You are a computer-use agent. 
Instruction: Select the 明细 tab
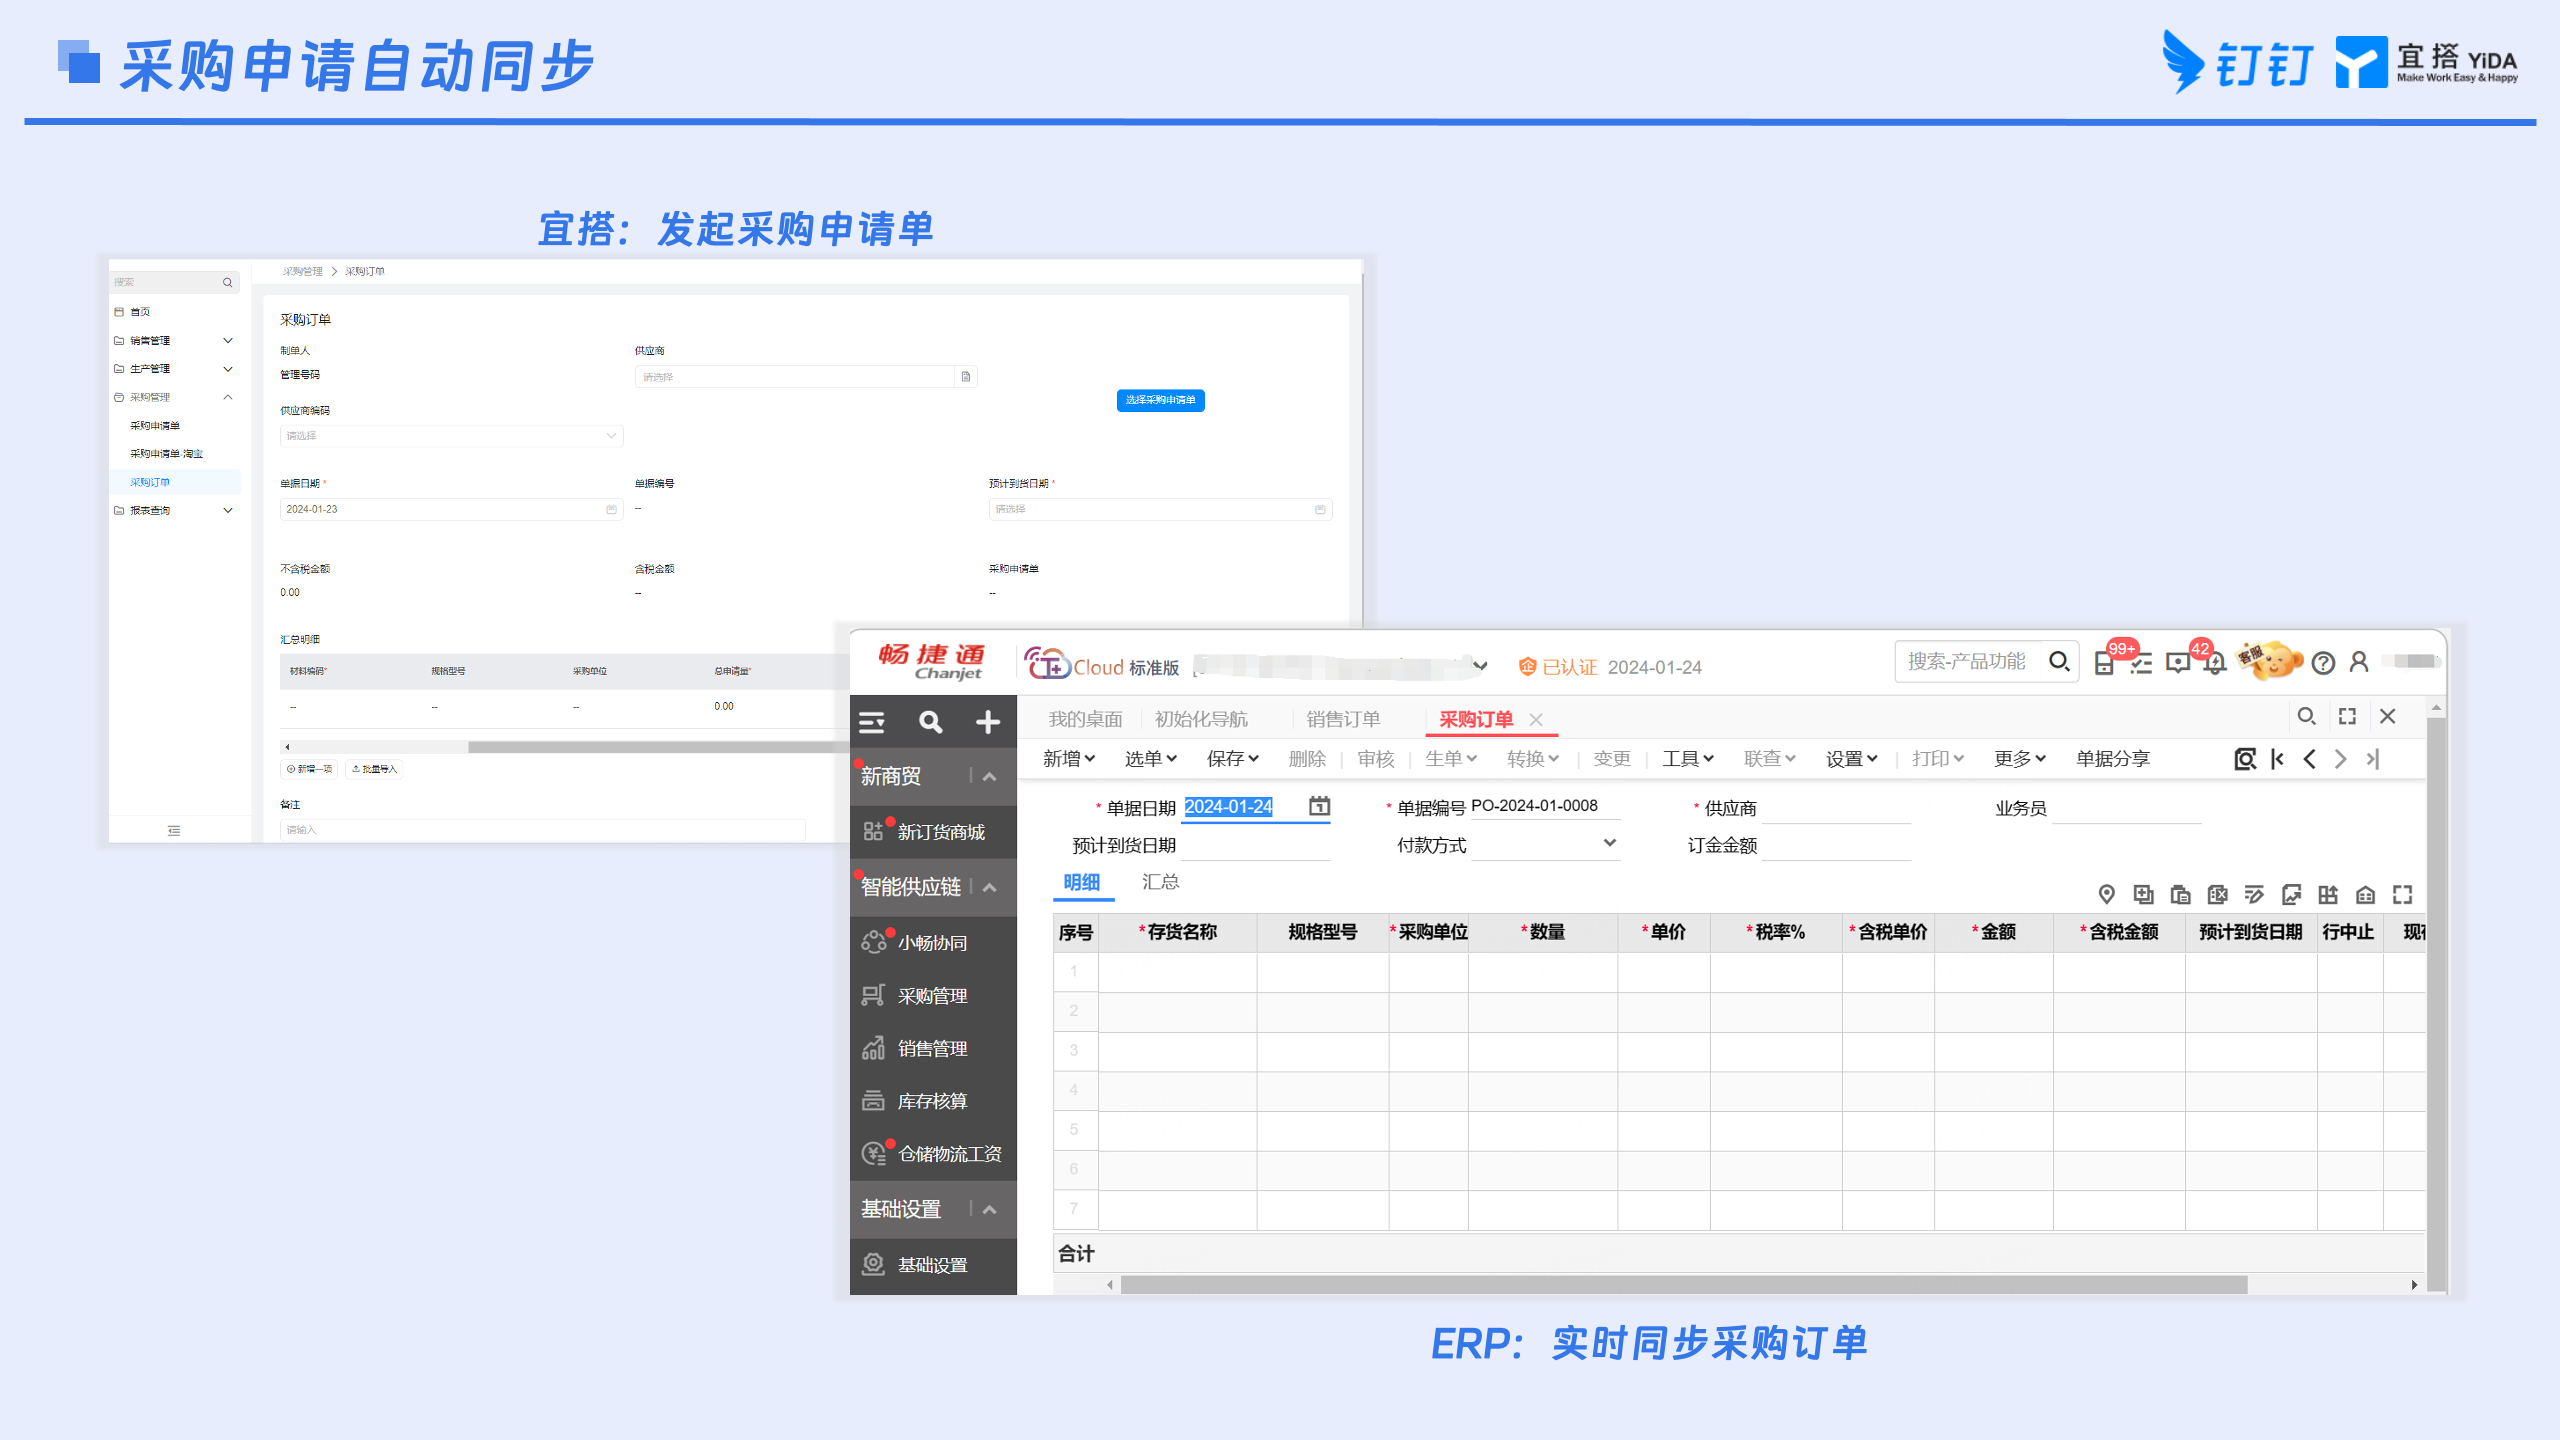1081,882
